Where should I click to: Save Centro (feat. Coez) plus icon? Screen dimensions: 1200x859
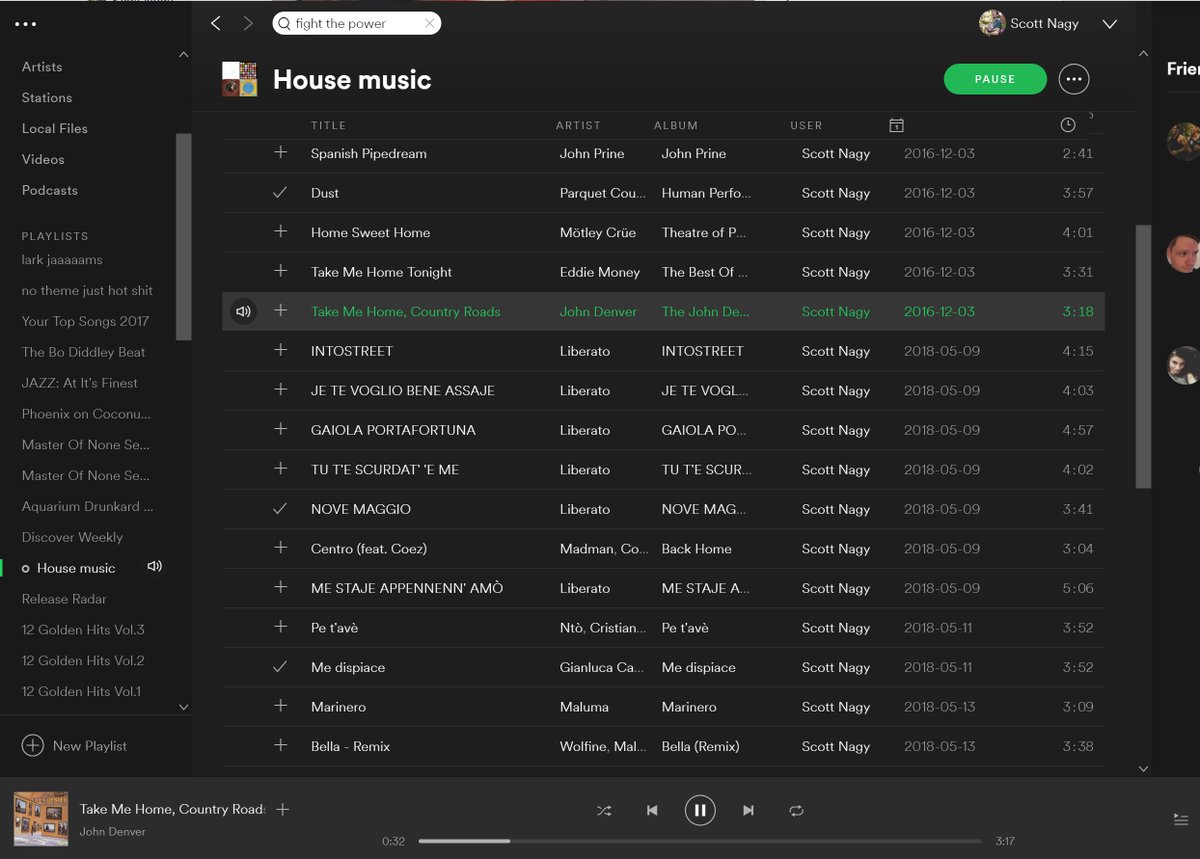(280, 549)
